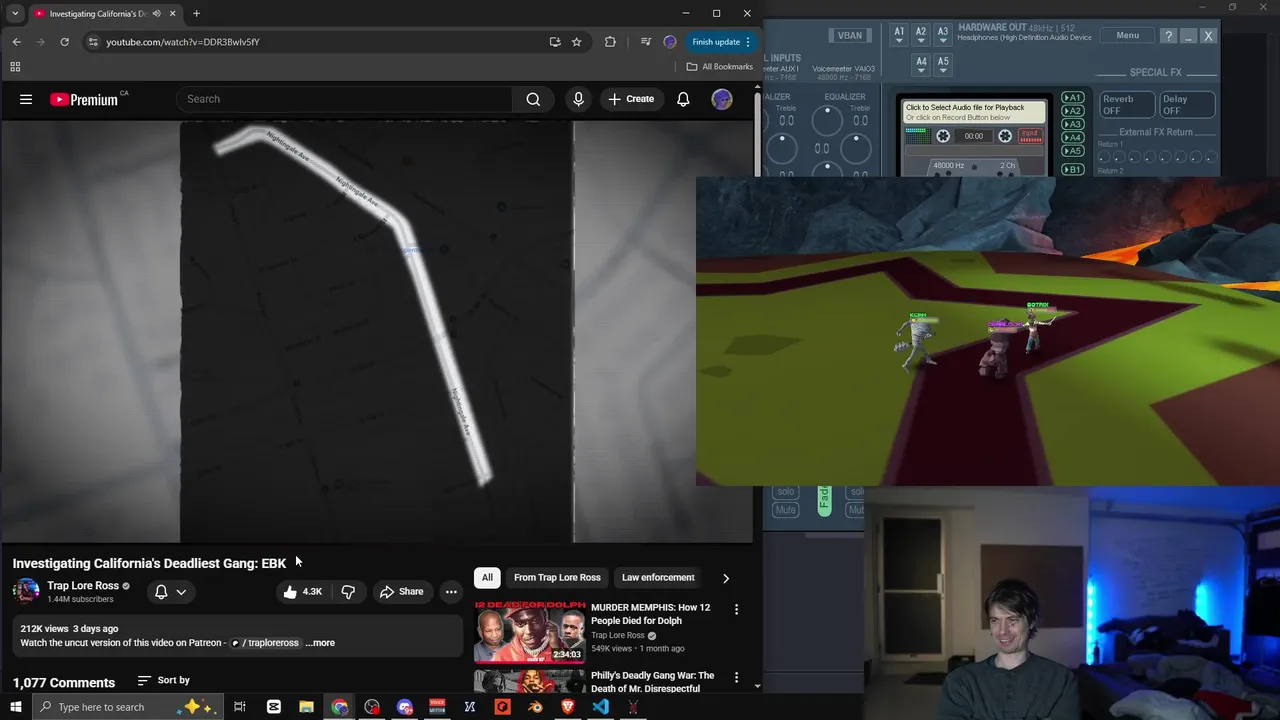The image size is (1280, 720).
Task: Dislike the video with thumbs down
Action: pos(348,592)
